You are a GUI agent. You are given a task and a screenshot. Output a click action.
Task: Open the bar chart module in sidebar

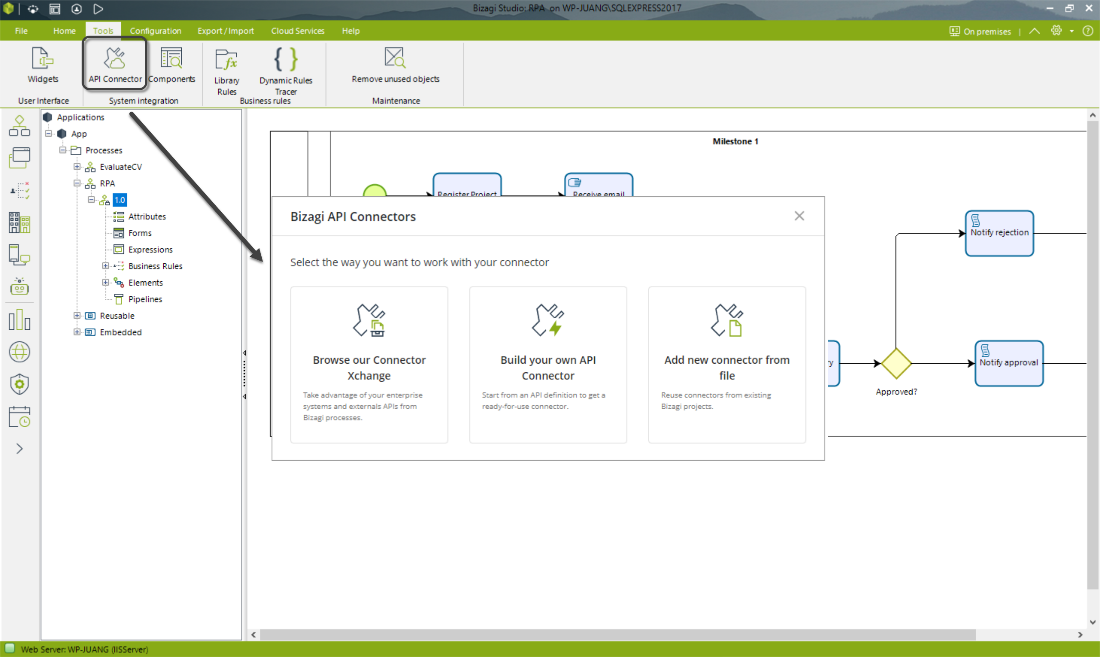click(20, 320)
